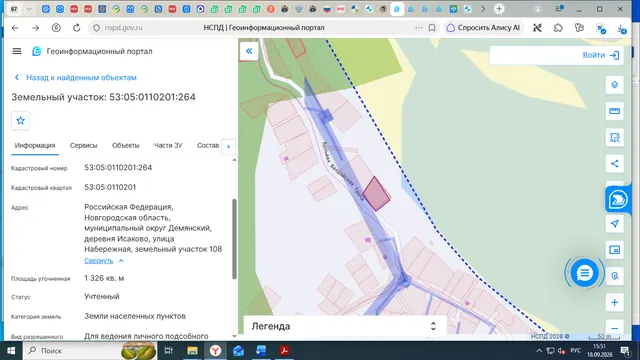Open Task View on the taskbar
Viewport: 640px width, 360px height.
coord(168,351)
